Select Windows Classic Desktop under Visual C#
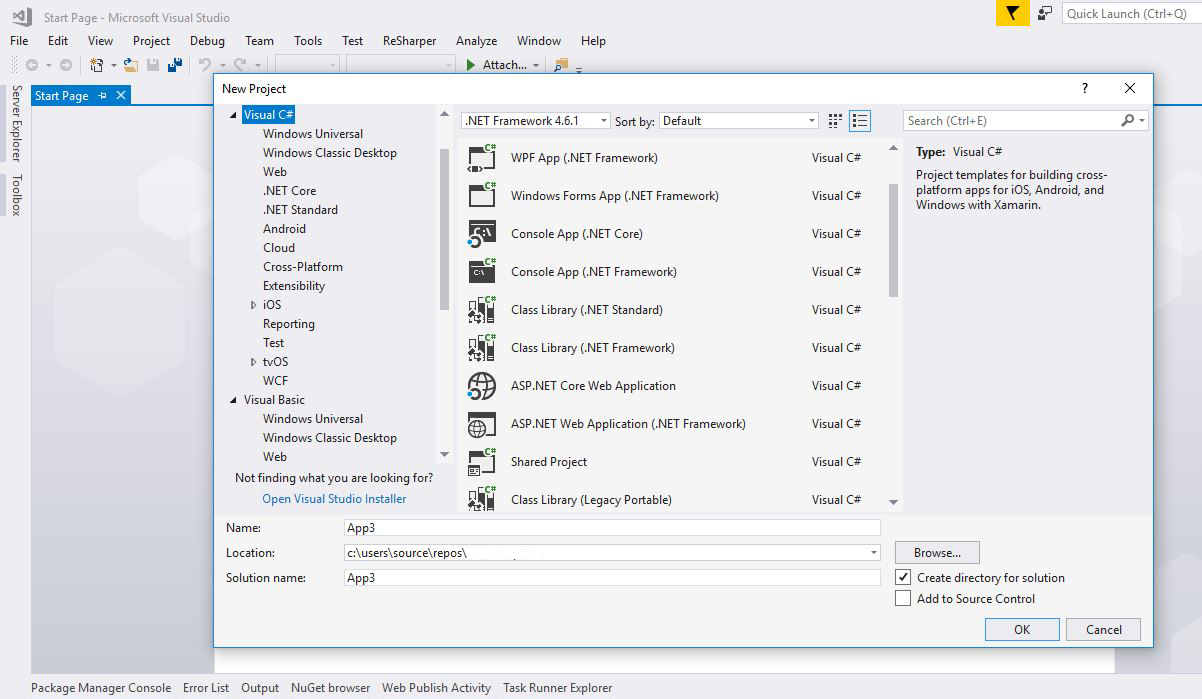1202x699 pixels. coord(330,153)
